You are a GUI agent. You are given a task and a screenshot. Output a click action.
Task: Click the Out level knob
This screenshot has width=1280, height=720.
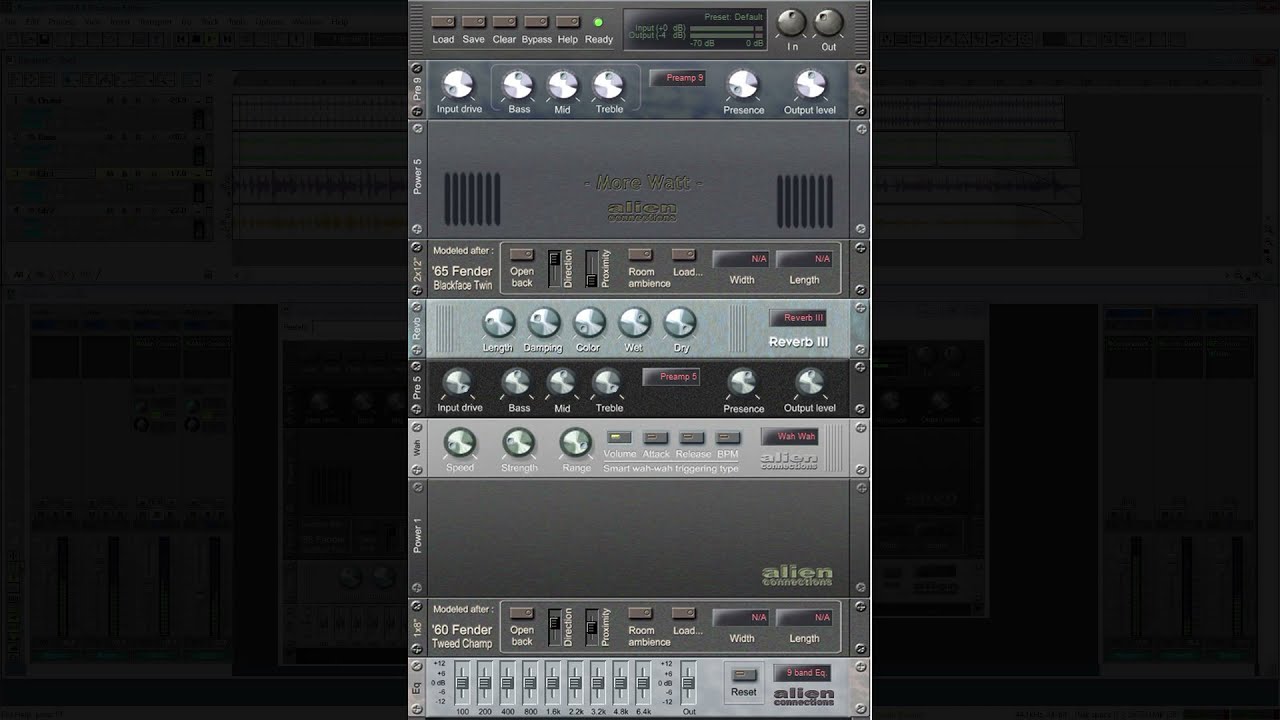coord(829,22)
